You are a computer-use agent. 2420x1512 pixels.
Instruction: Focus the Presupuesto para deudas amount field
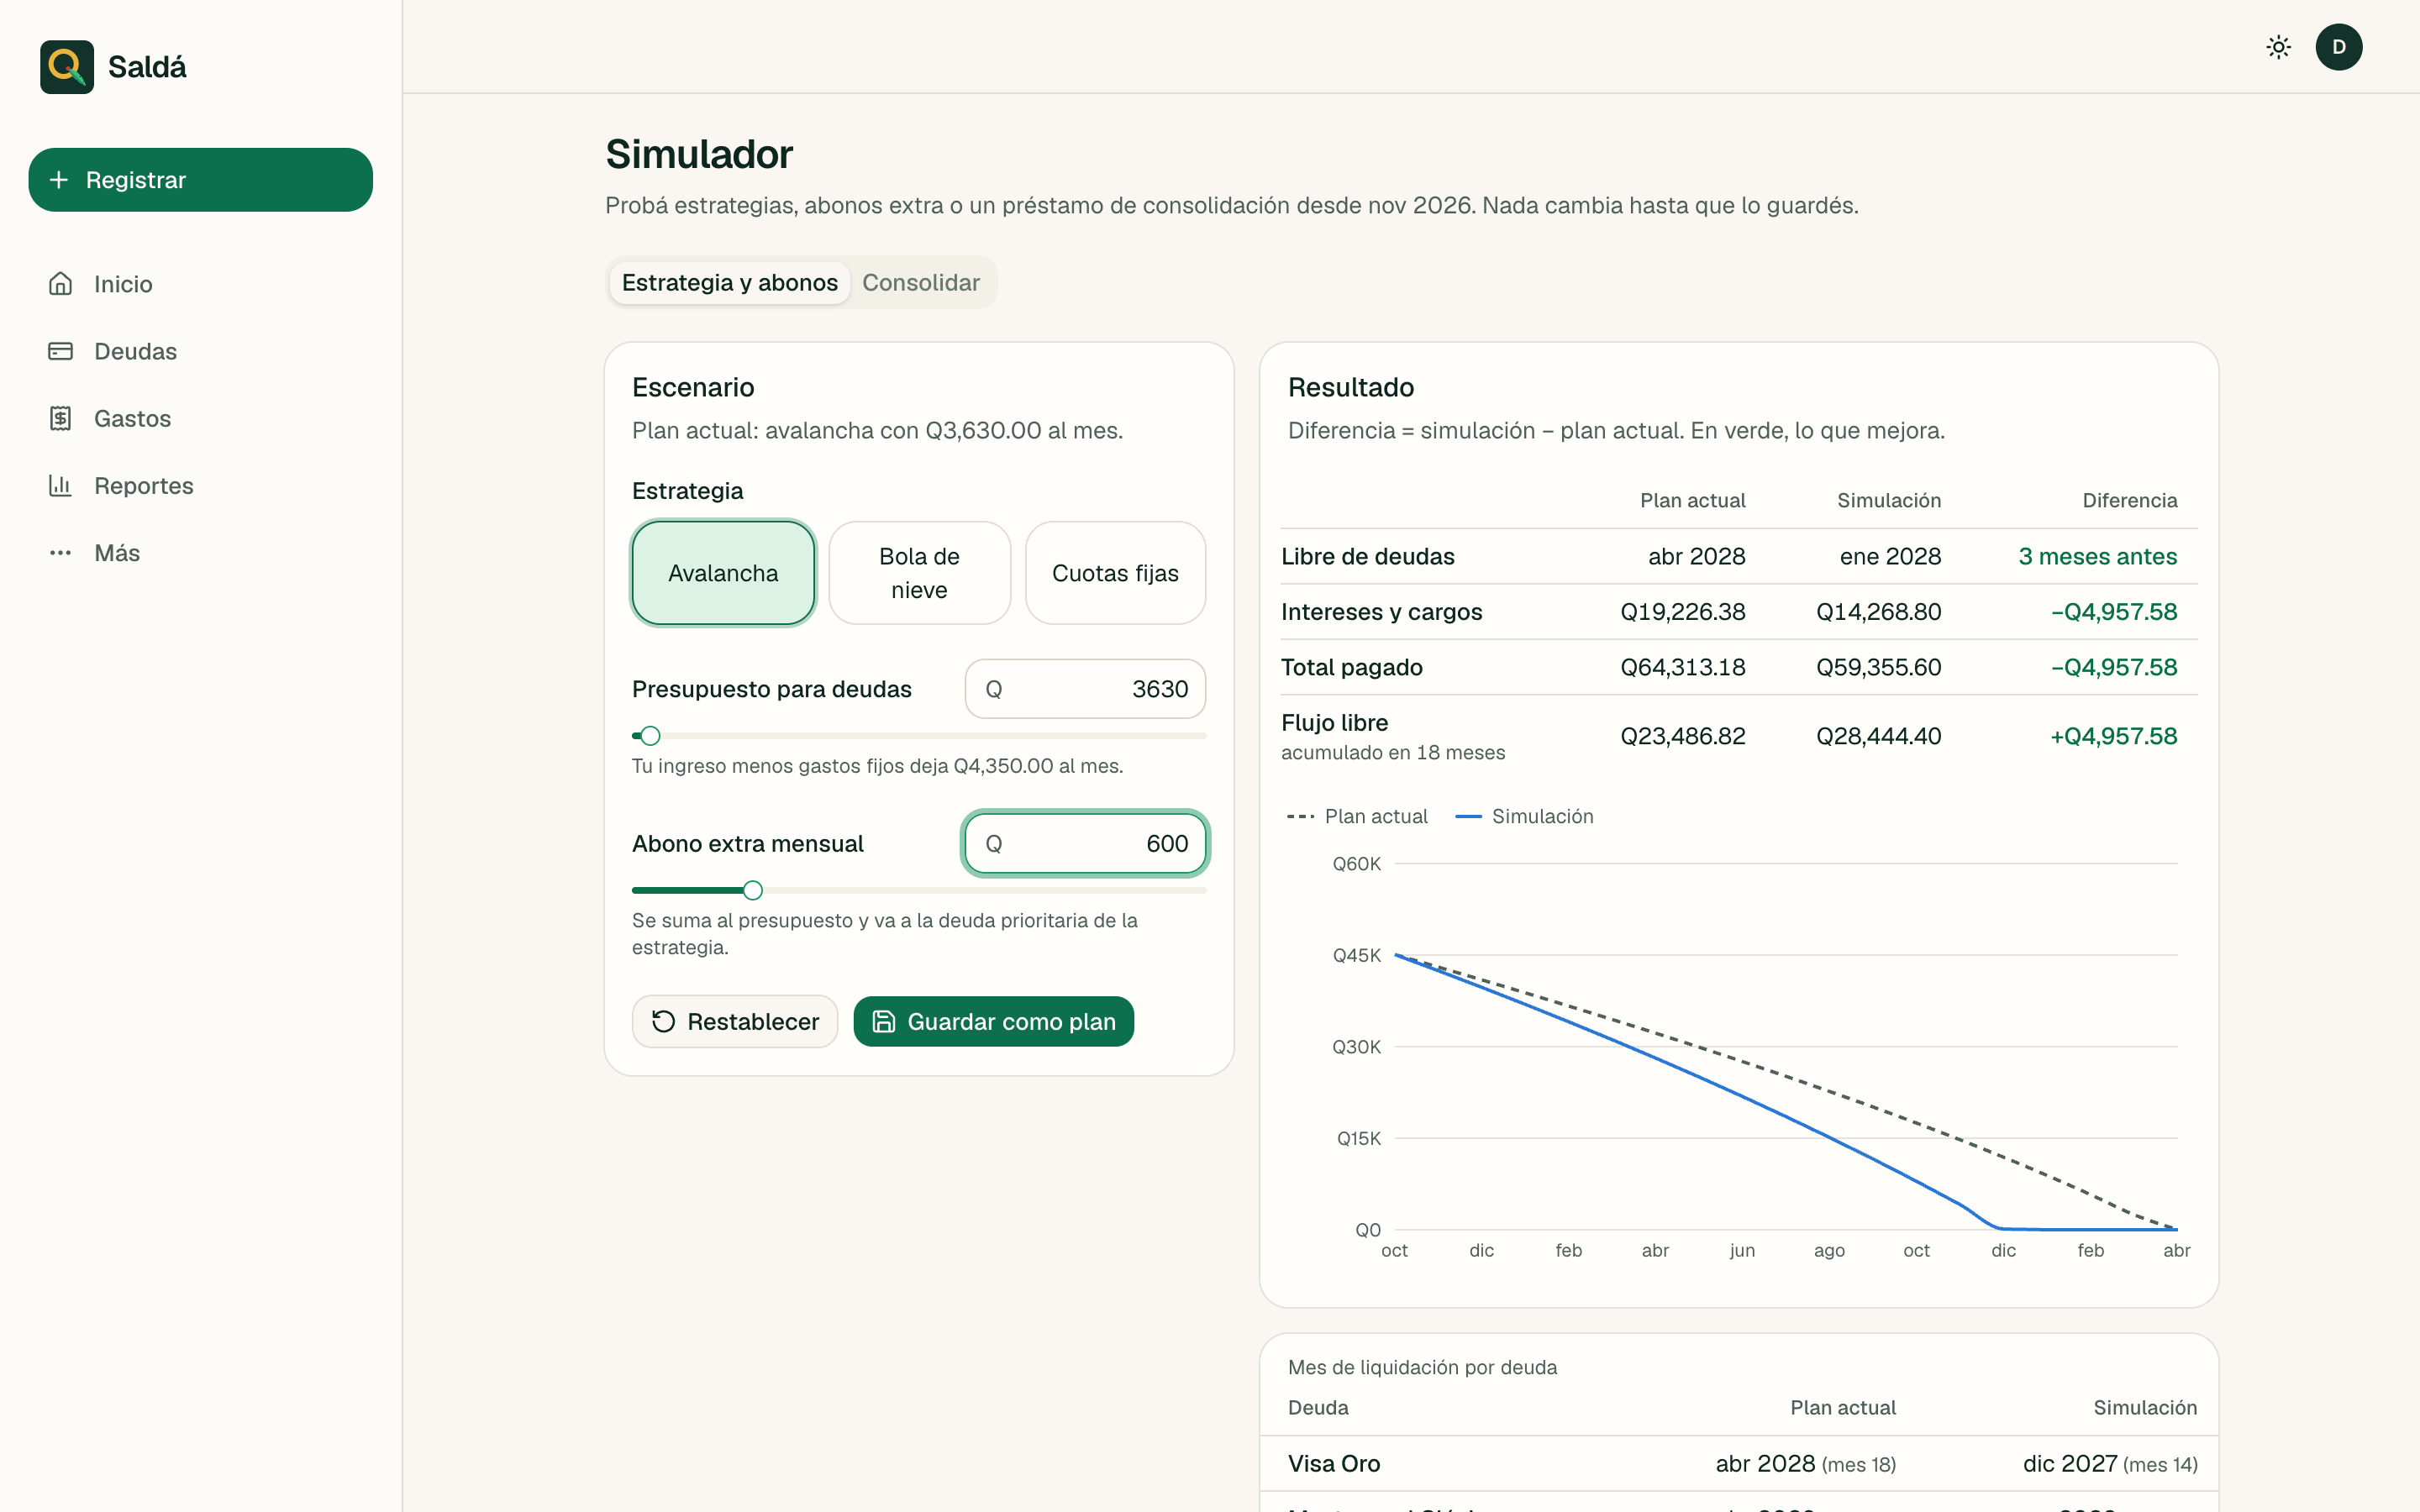(1085, 689)
